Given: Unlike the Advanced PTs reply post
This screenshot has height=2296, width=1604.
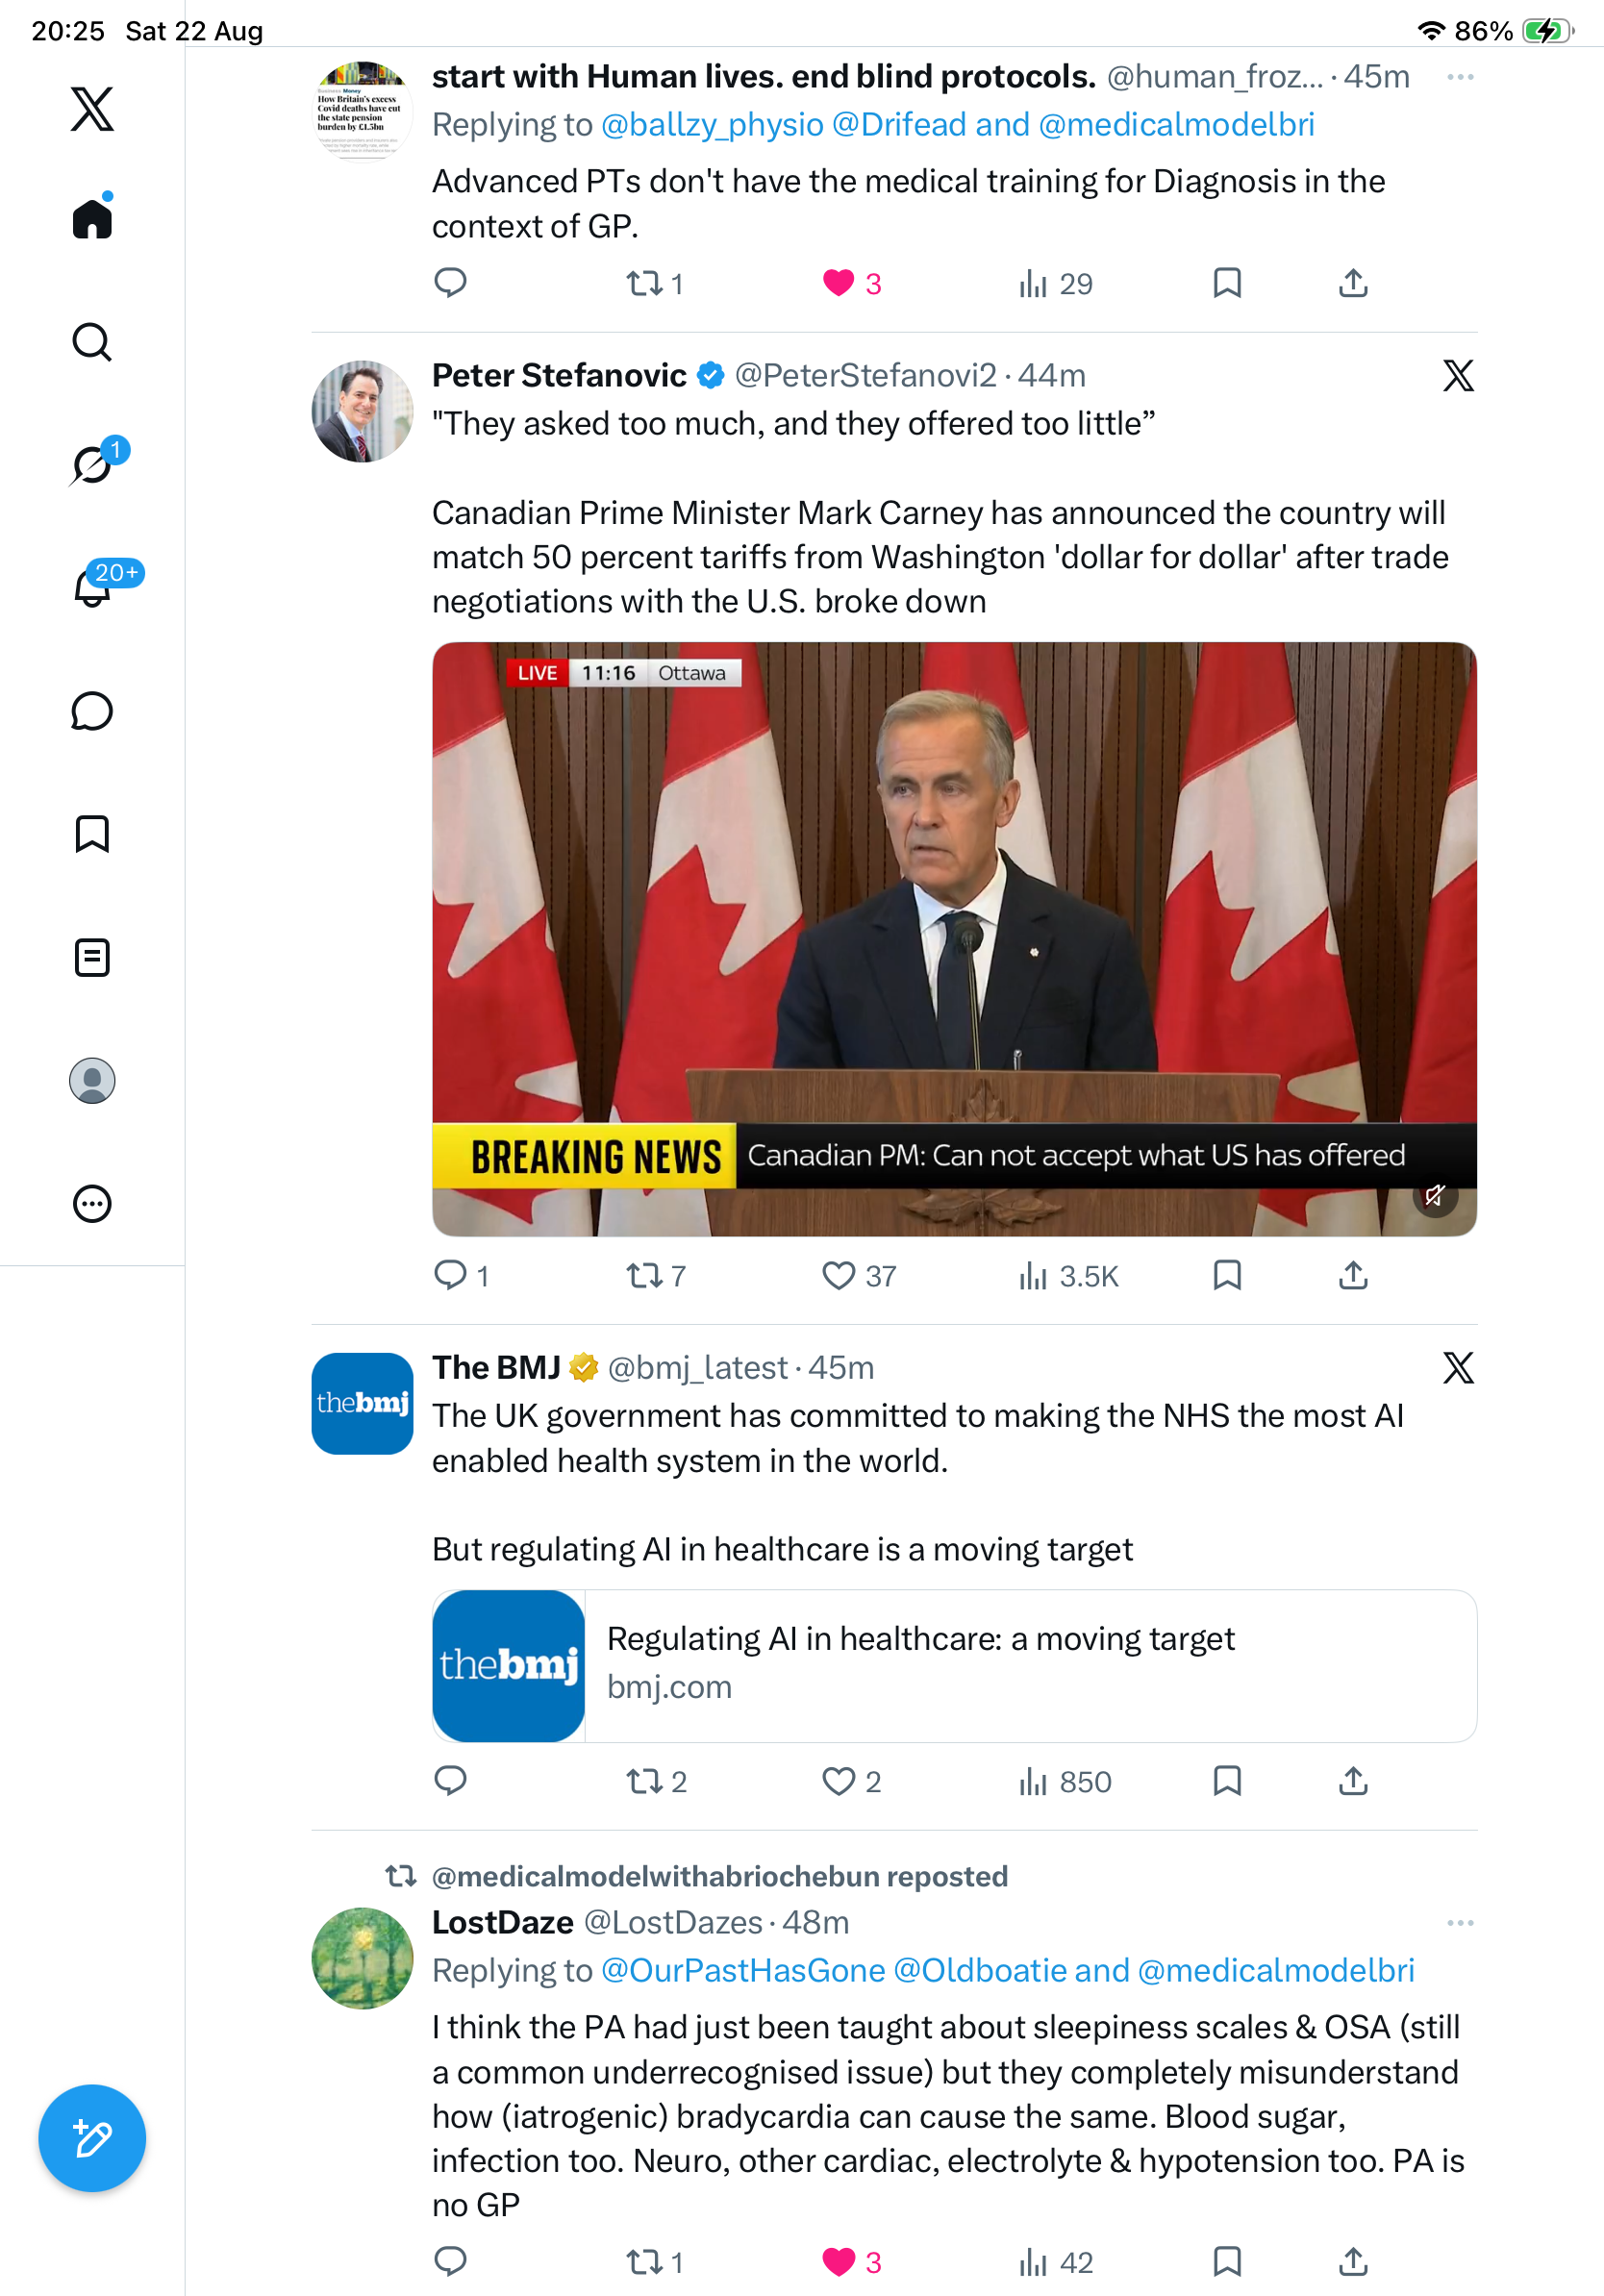Looking at the screenshot, I should [838, 284].
